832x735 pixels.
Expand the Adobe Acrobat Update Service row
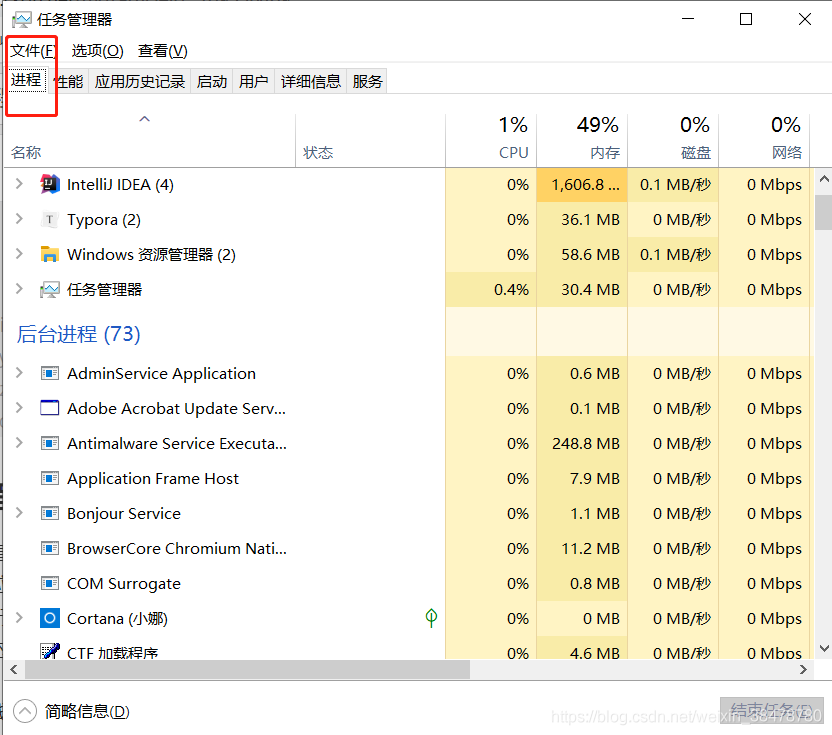tap(19, 408)
